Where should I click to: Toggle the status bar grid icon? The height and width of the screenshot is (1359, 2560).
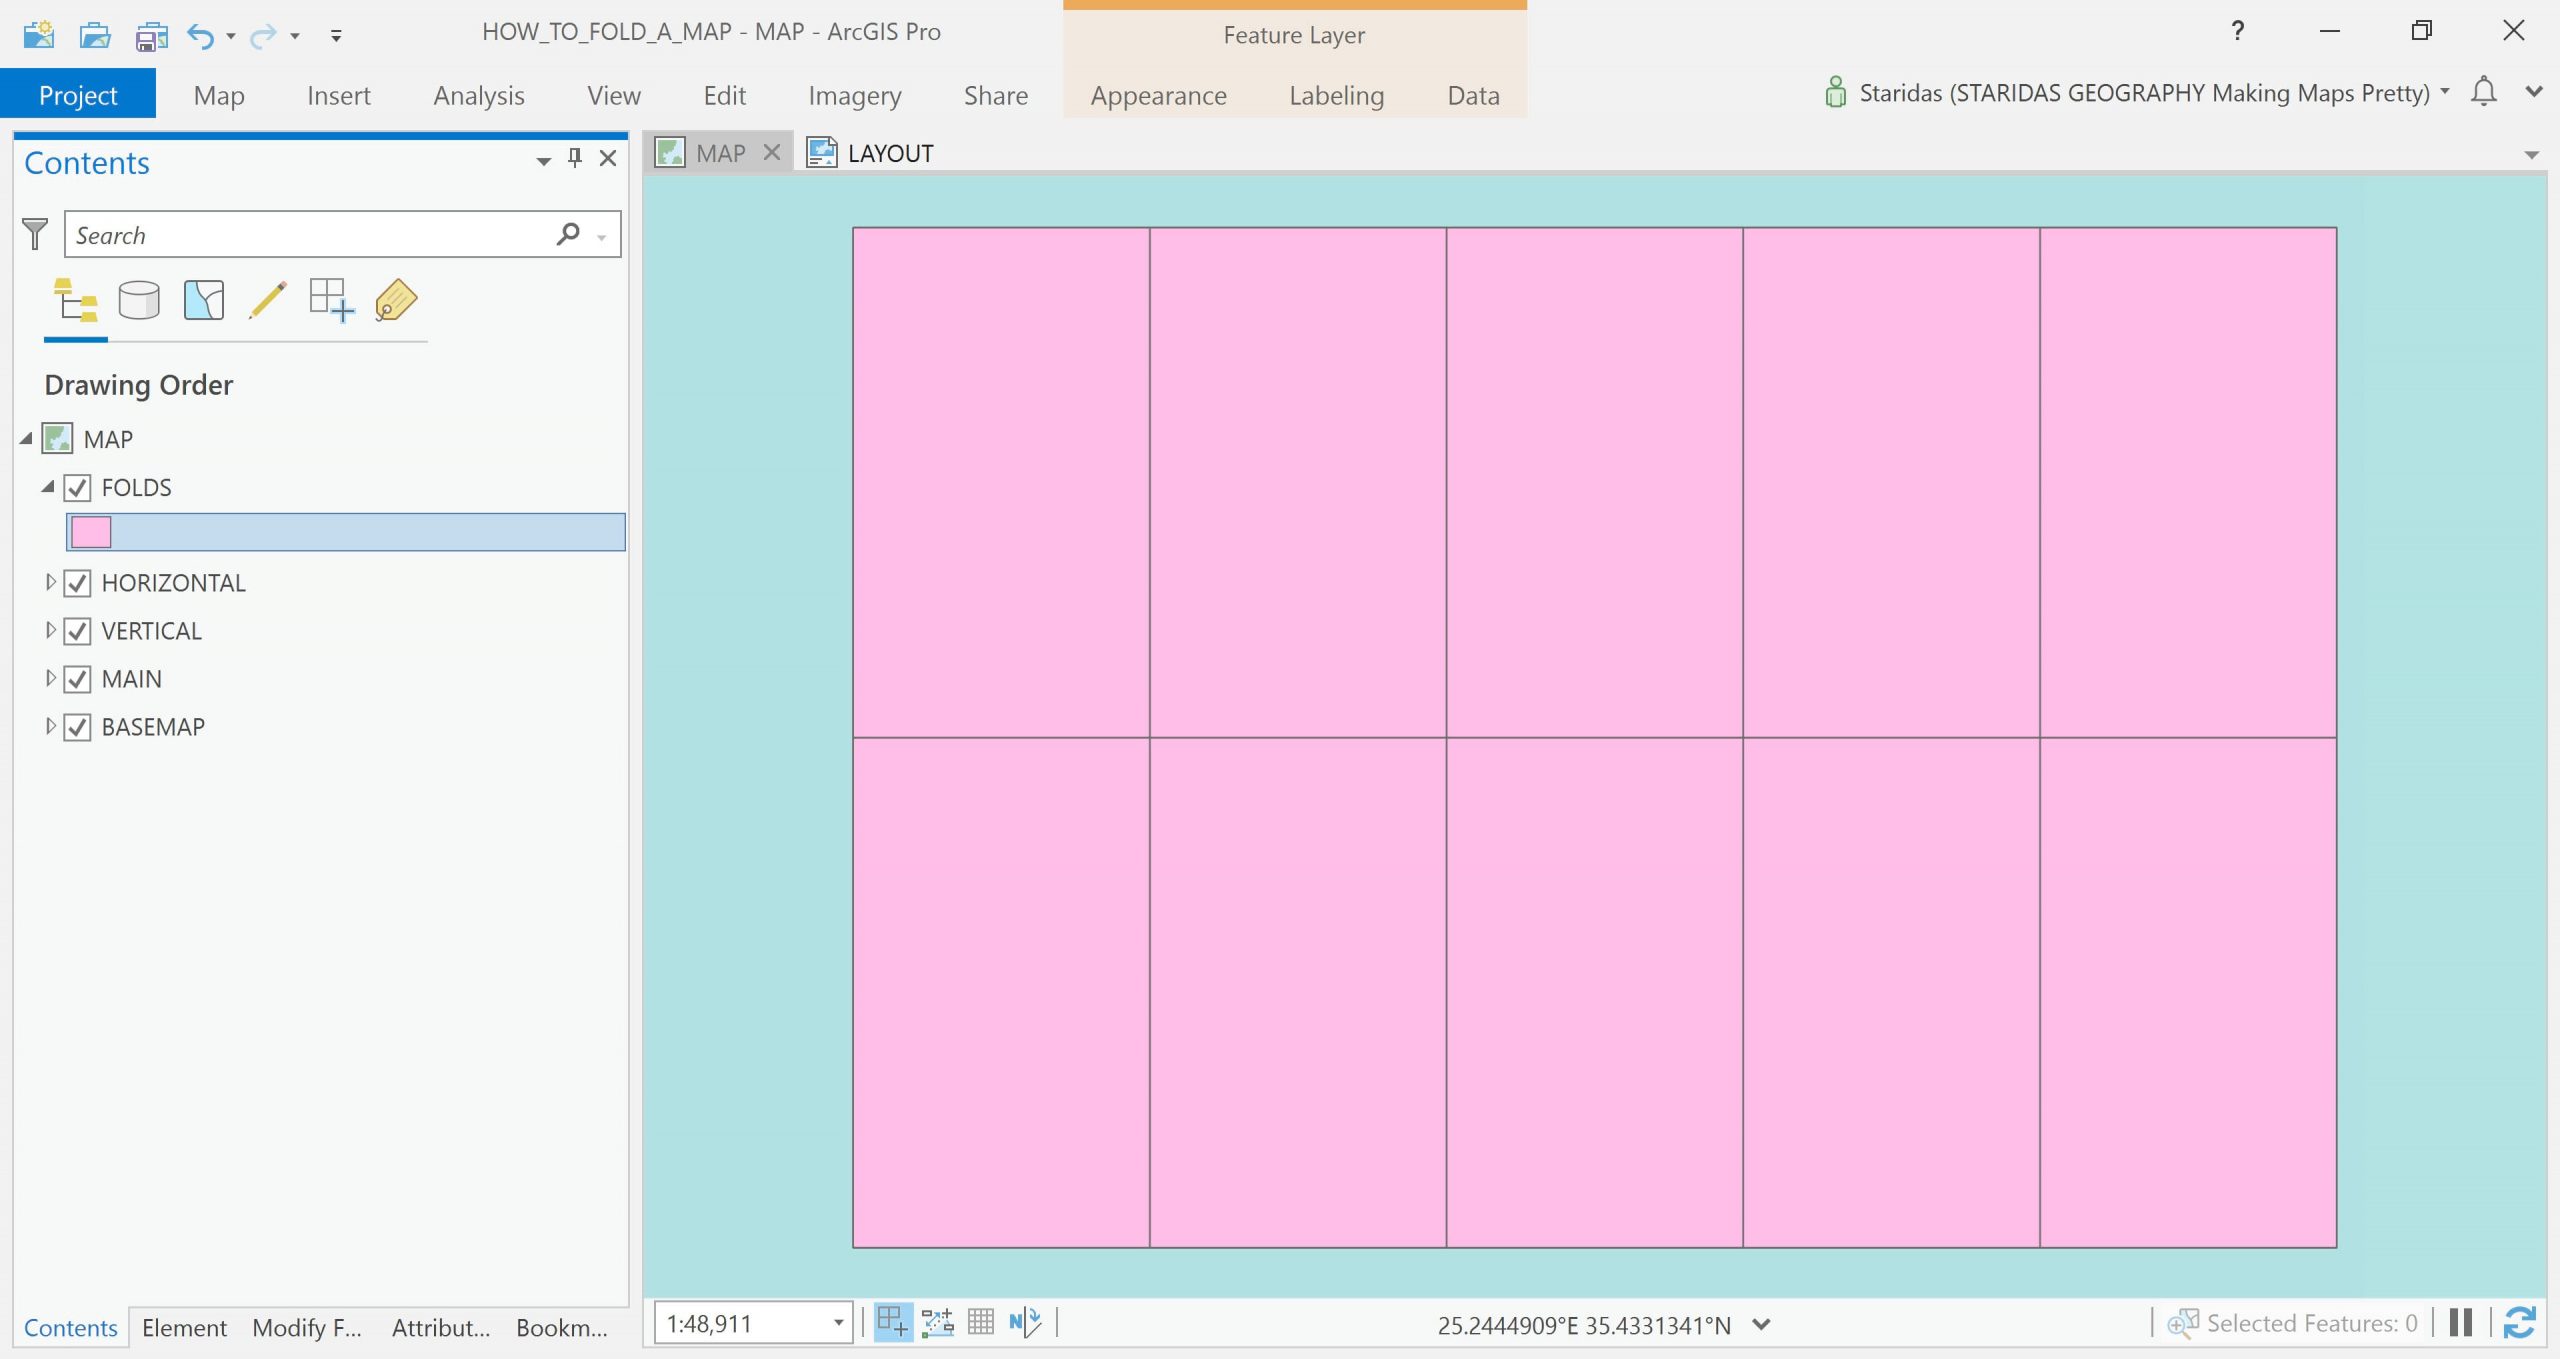981,1322
